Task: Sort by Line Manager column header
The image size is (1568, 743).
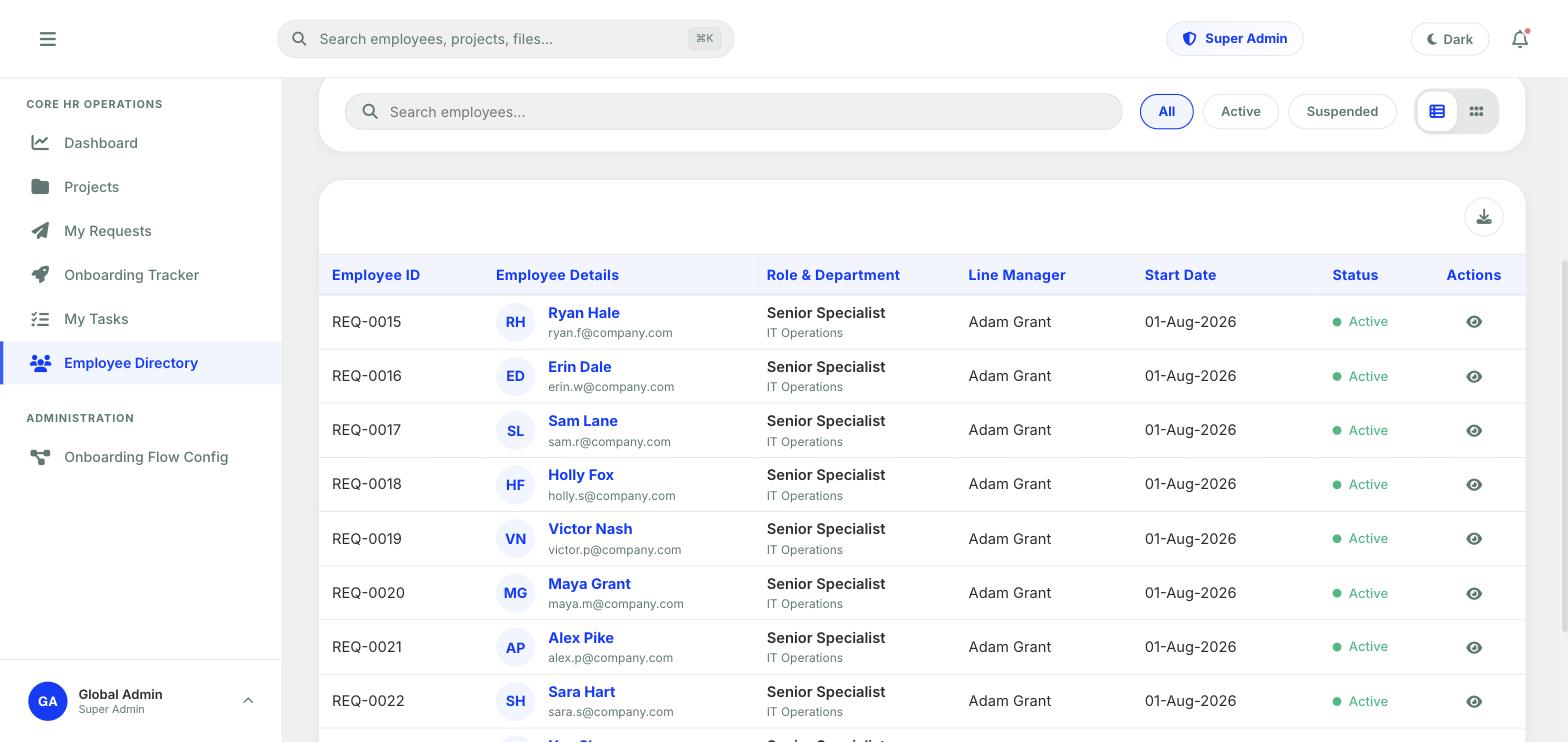Action: tap(1017, 275)
